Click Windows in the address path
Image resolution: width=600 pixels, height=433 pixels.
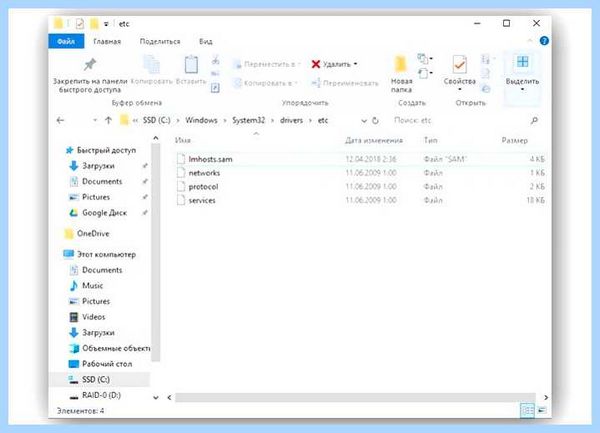pyautogui.click(x=201, y=120)
